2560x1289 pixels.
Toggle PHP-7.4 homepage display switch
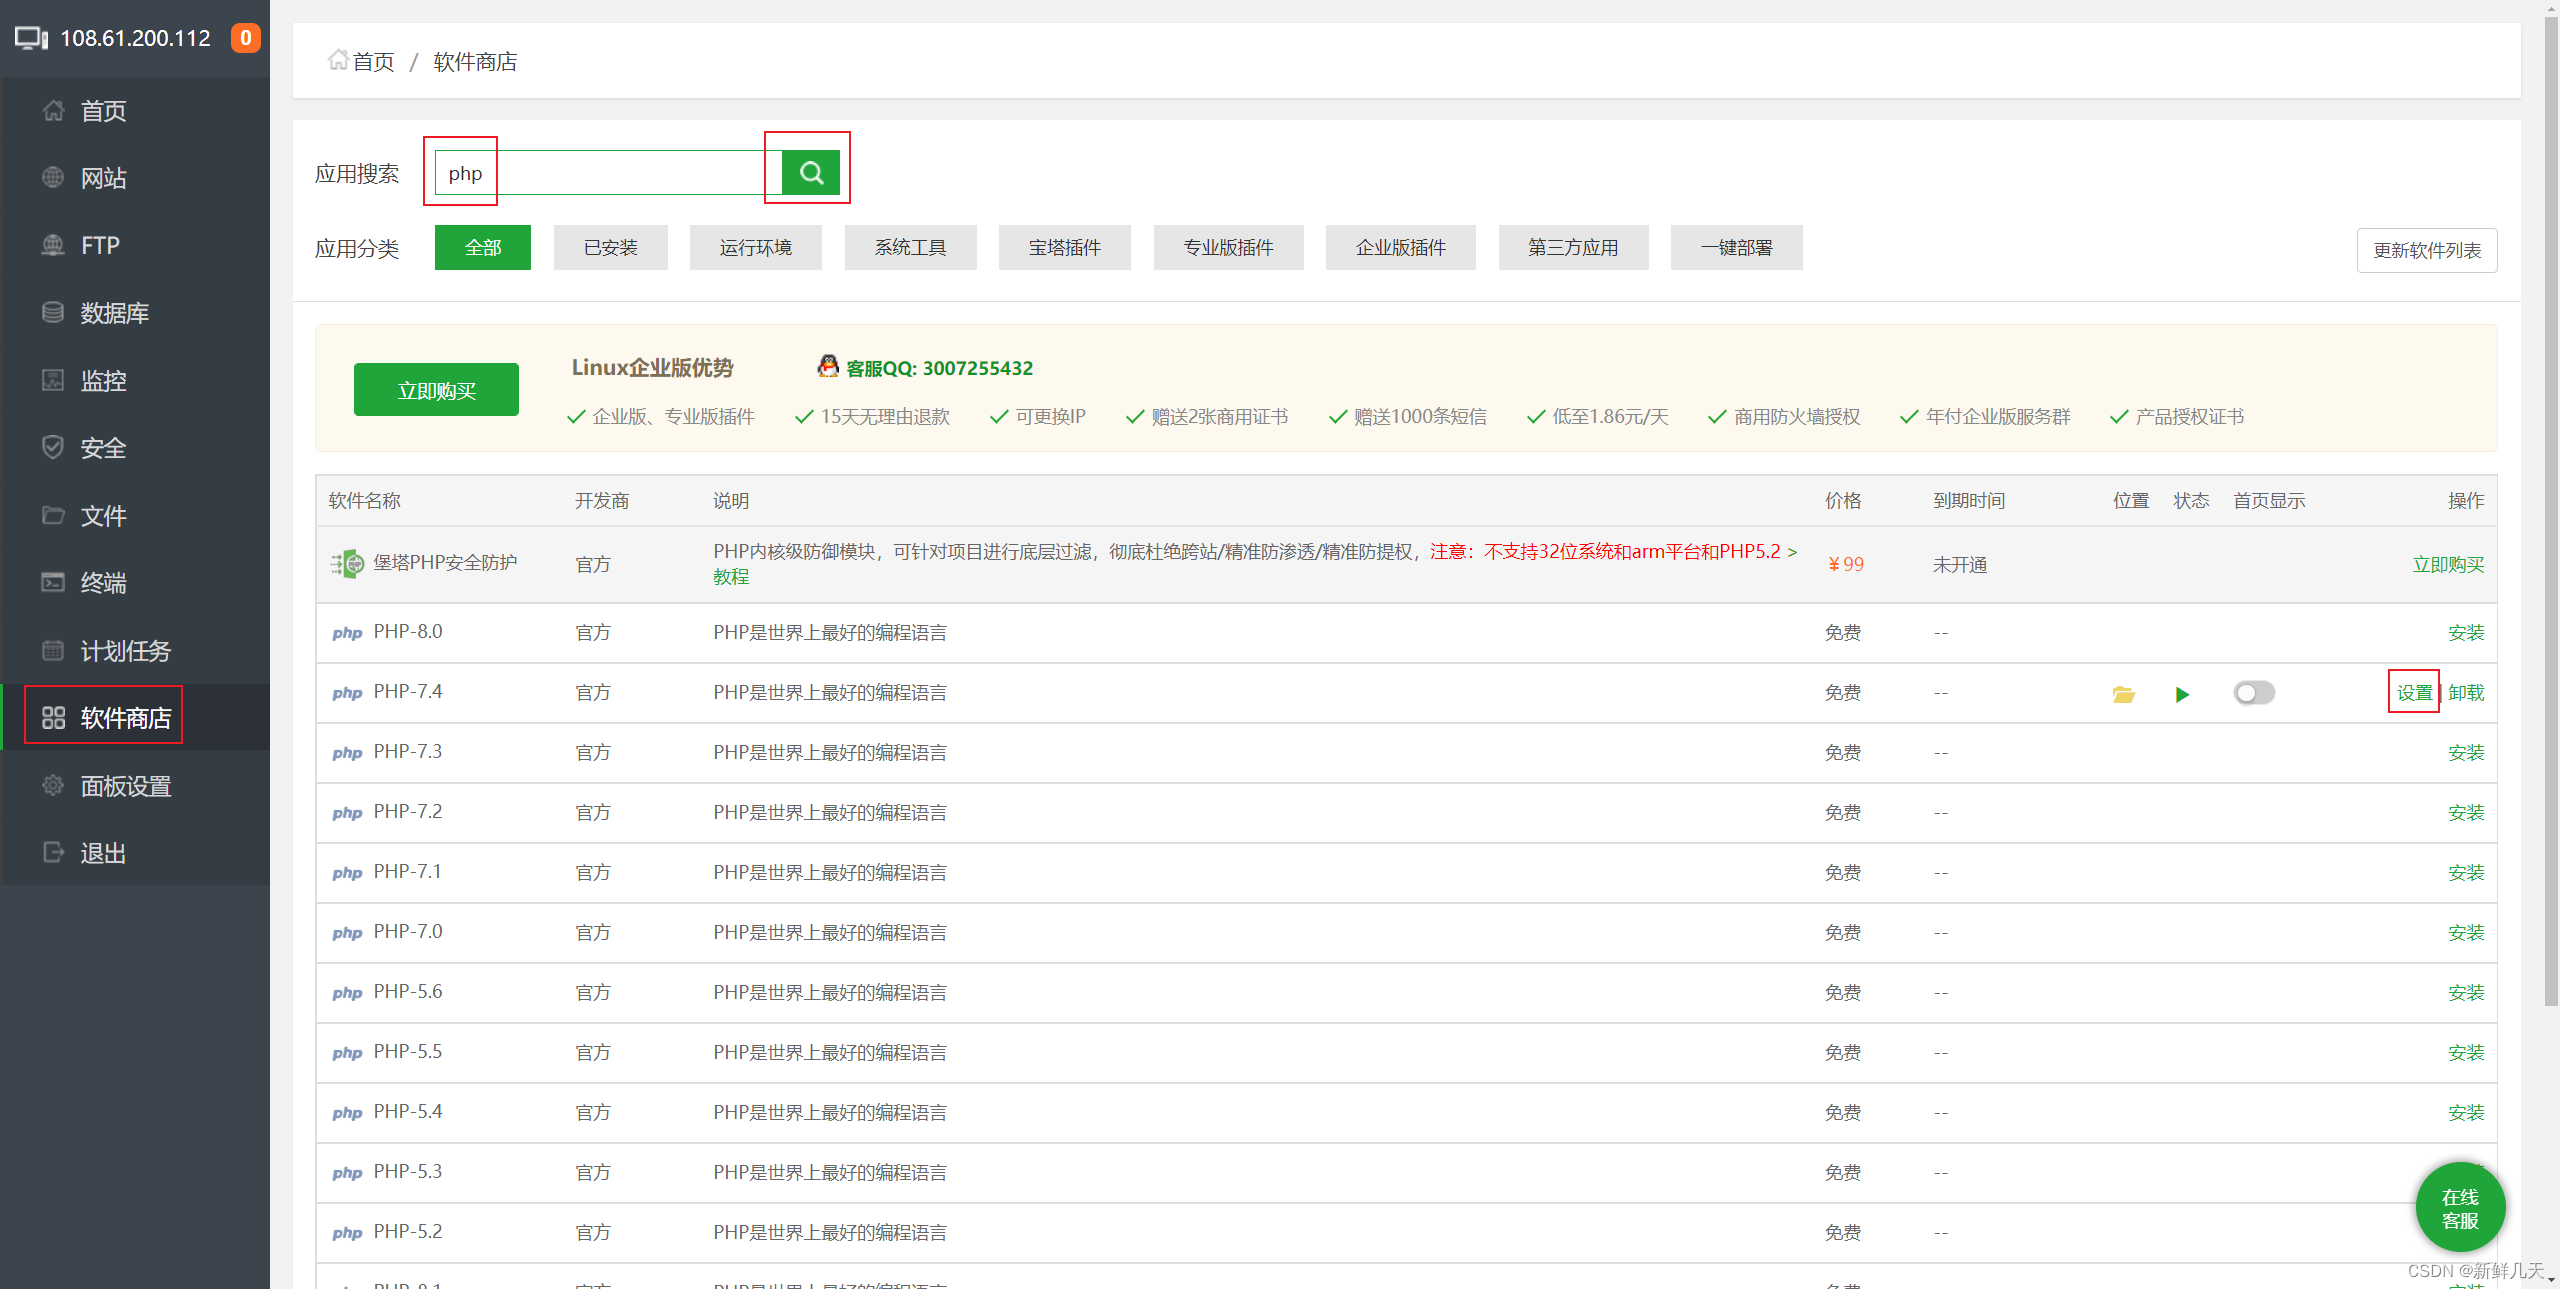(2254, 693)
